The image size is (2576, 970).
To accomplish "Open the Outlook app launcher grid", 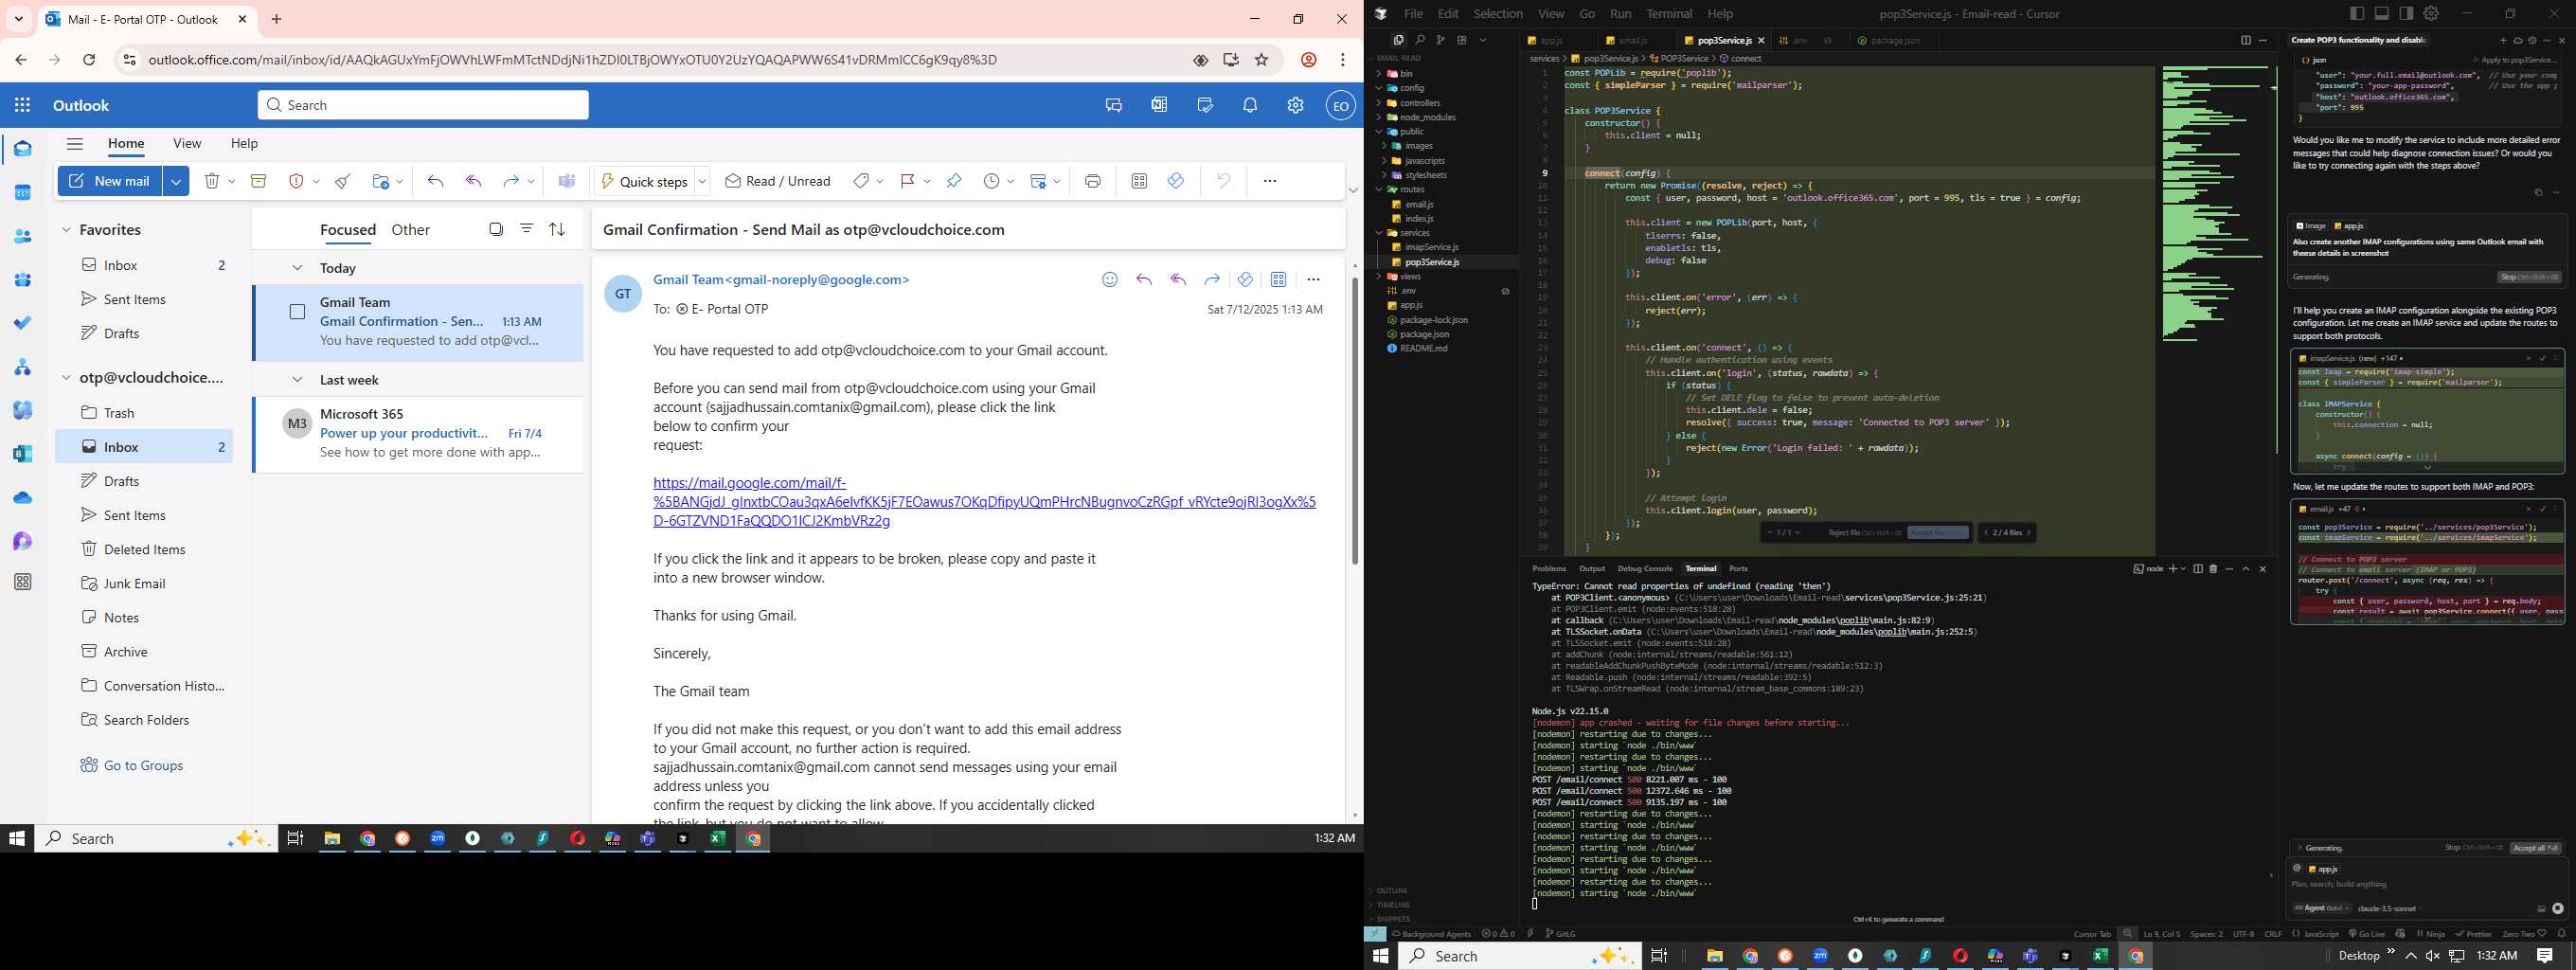I will click(x=22, y=105).
